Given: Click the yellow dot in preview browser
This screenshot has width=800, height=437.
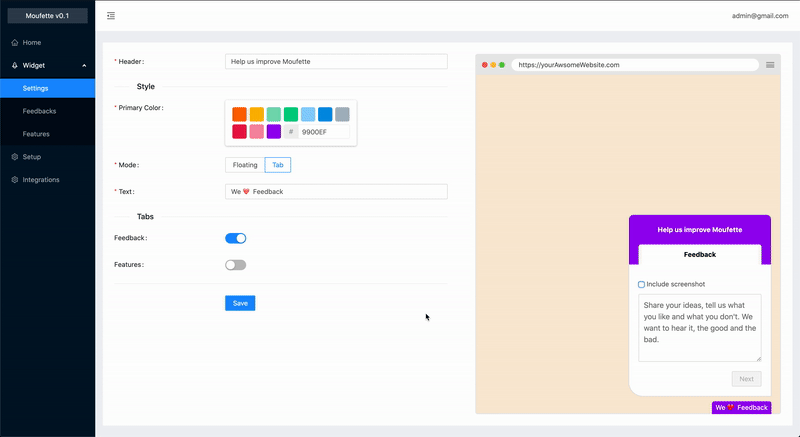Looking at the screenshot, I should point(493,65).
